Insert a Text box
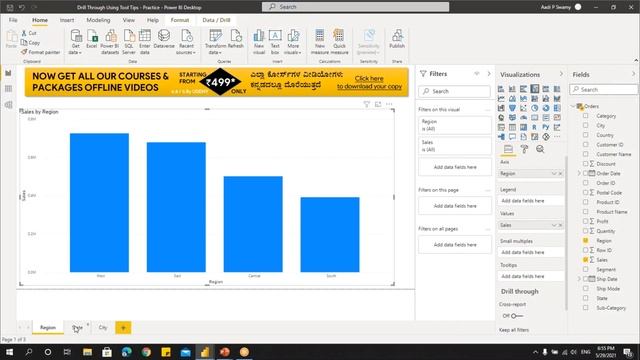This screenshot has width=640, height=360. 275,42
